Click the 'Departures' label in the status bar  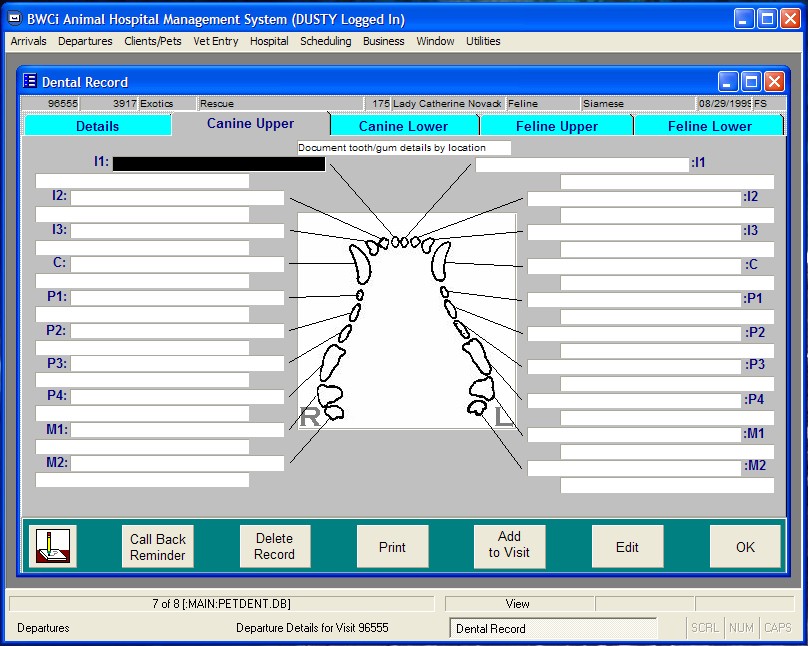43,628
